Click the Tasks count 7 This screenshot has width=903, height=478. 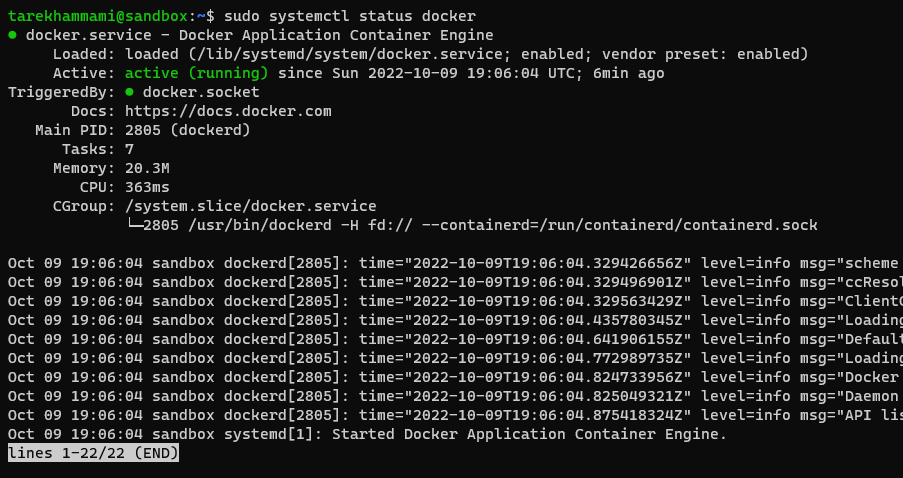(130, 149)
